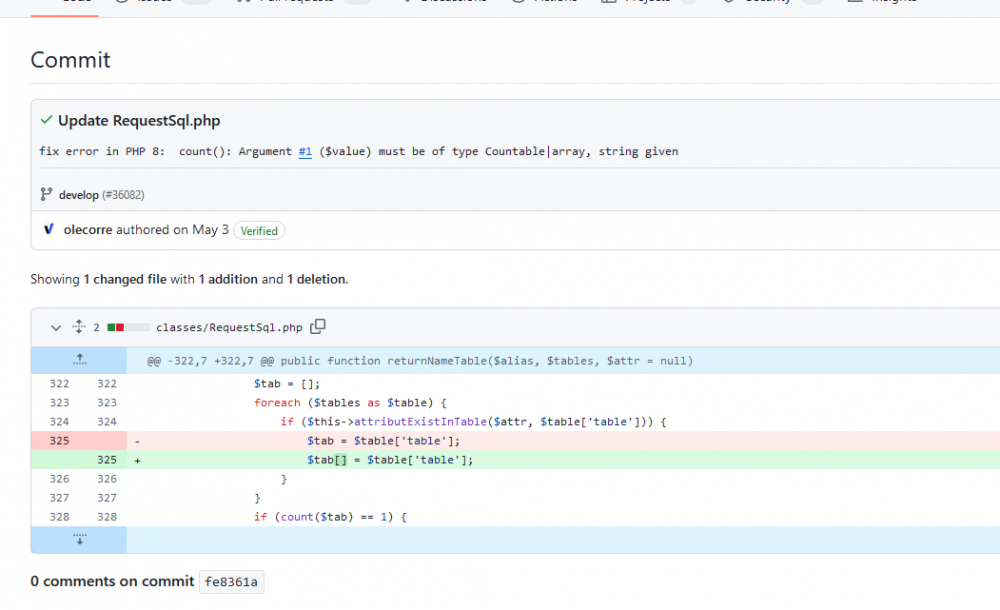The image size is (1000, 610).
Task: Collapse the classes/RequestSql.php file diff
Action: click(x=56, y=327)
